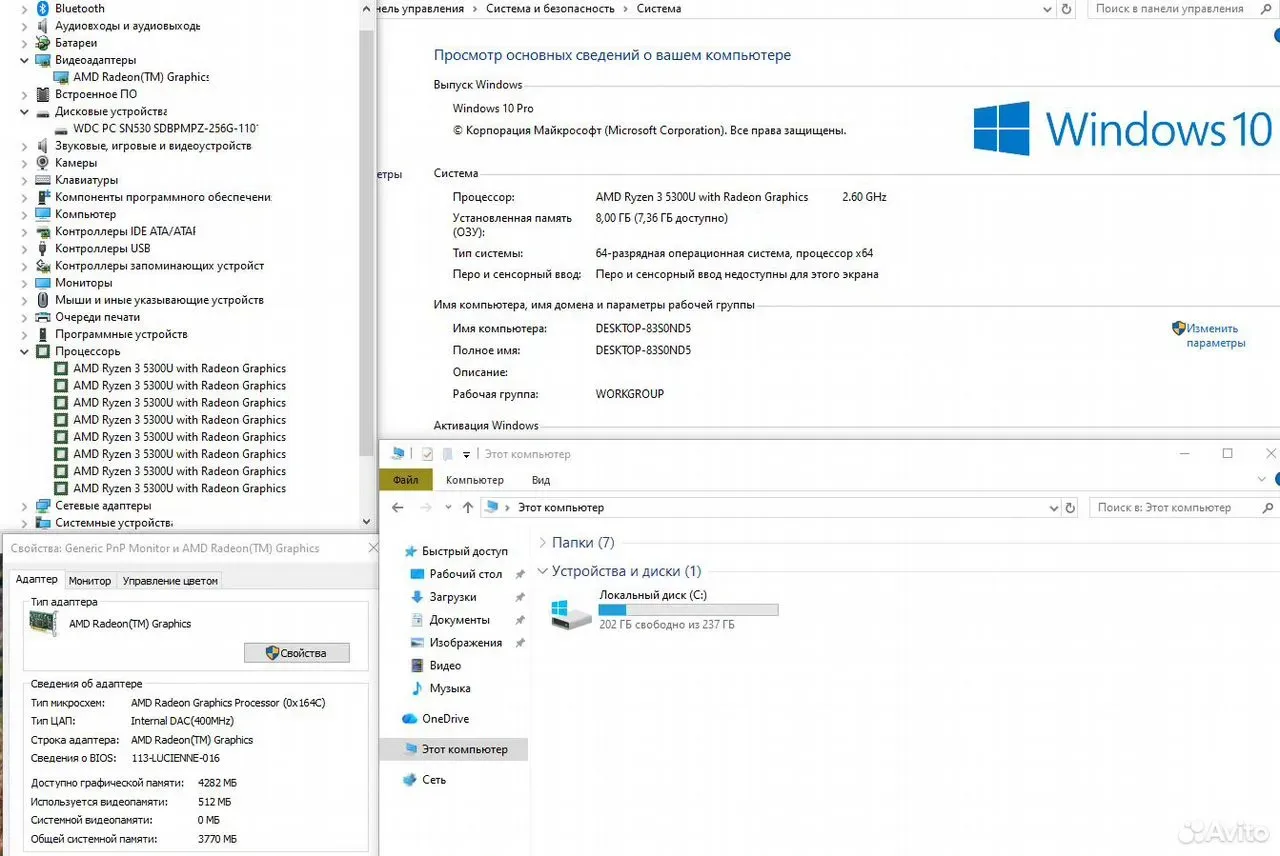Open the Компьютер ribbon tab
Viewport: 1280px width, 856px height.
tap(475, 480)
